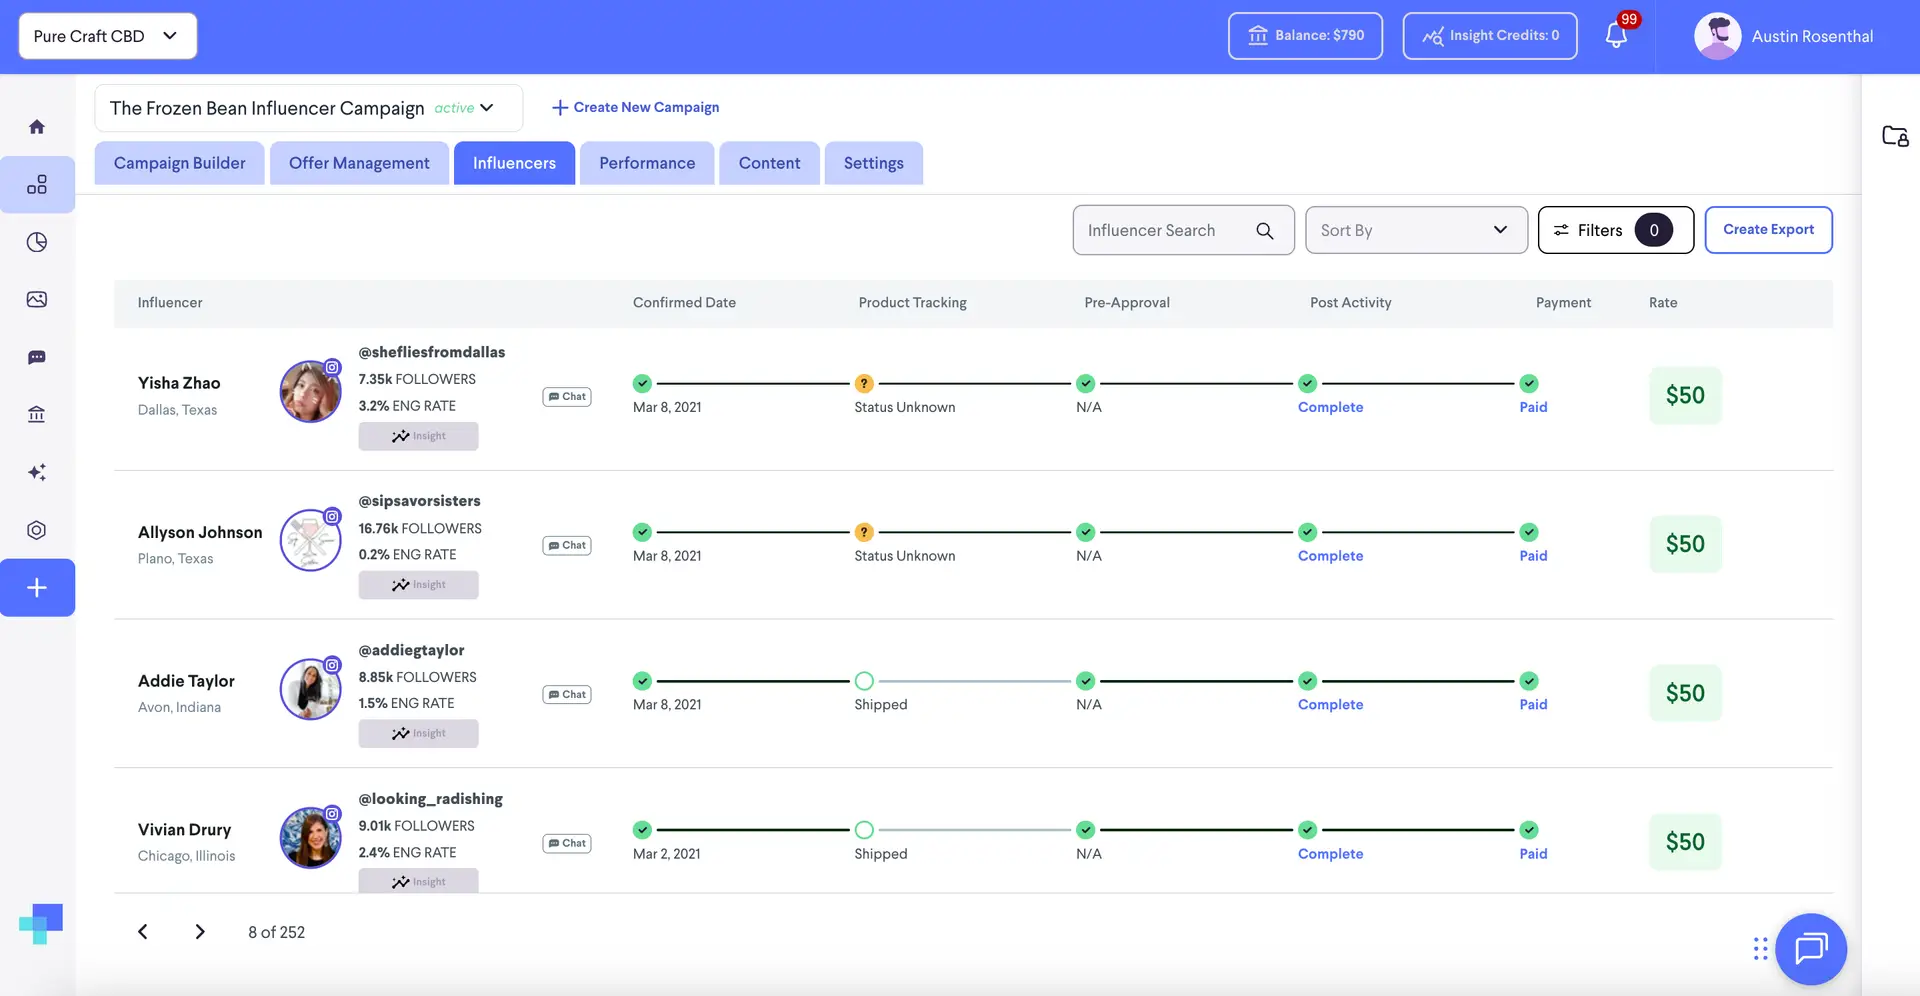
Task: Open the chat messages sidebar icon
Action: click(37, 357)
